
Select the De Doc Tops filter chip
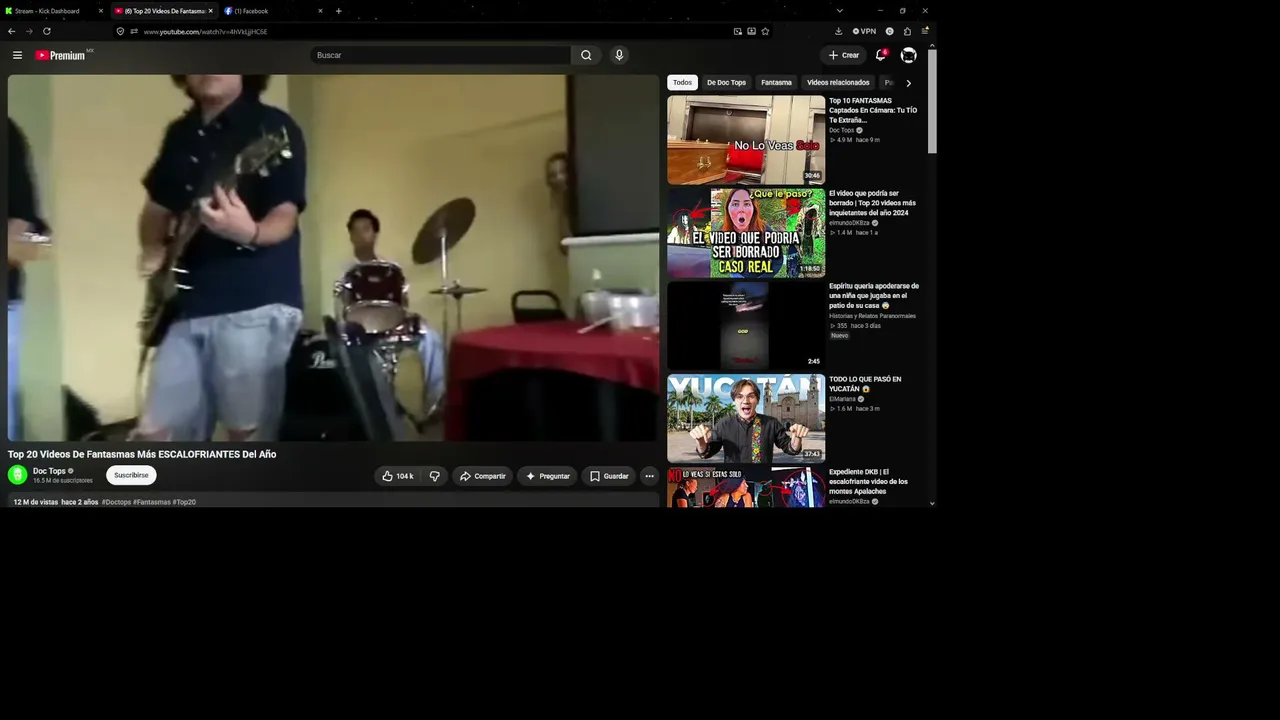[726, 83]
